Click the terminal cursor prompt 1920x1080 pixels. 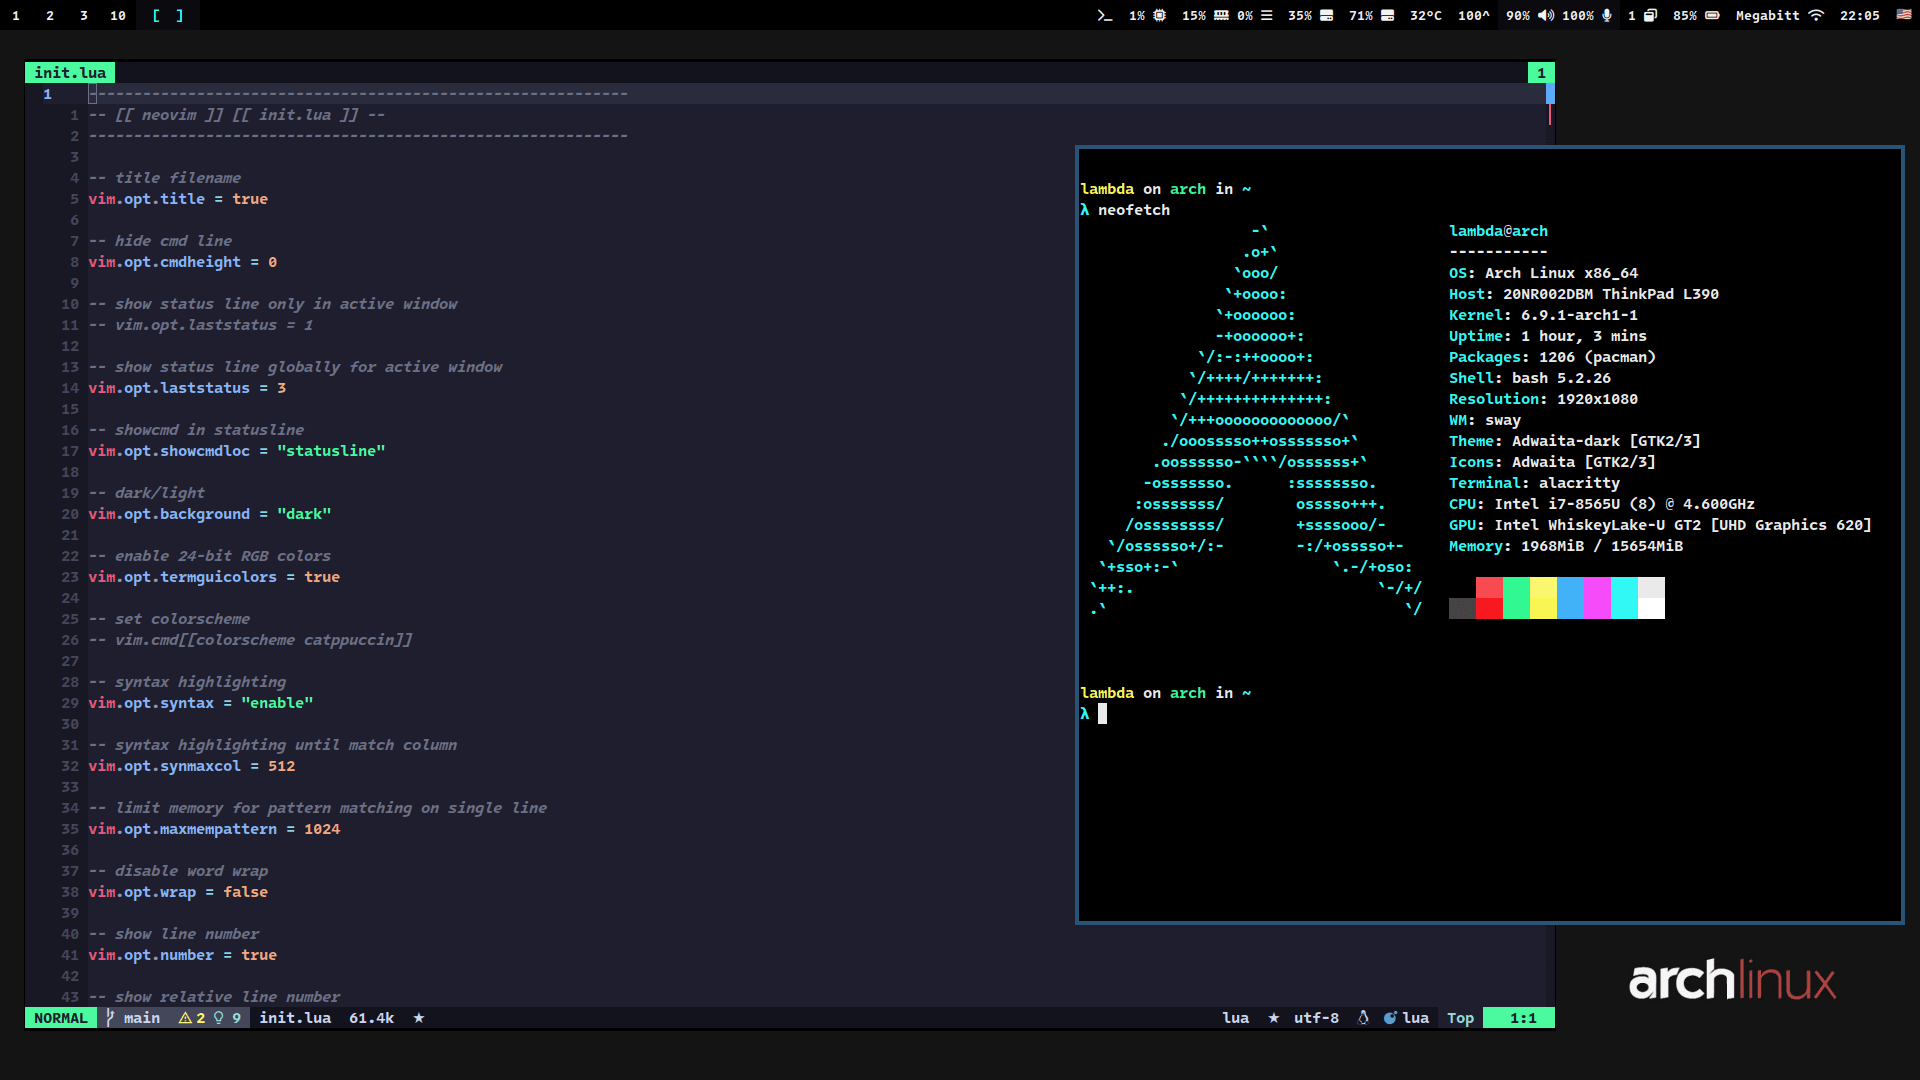click(1102, 714)
